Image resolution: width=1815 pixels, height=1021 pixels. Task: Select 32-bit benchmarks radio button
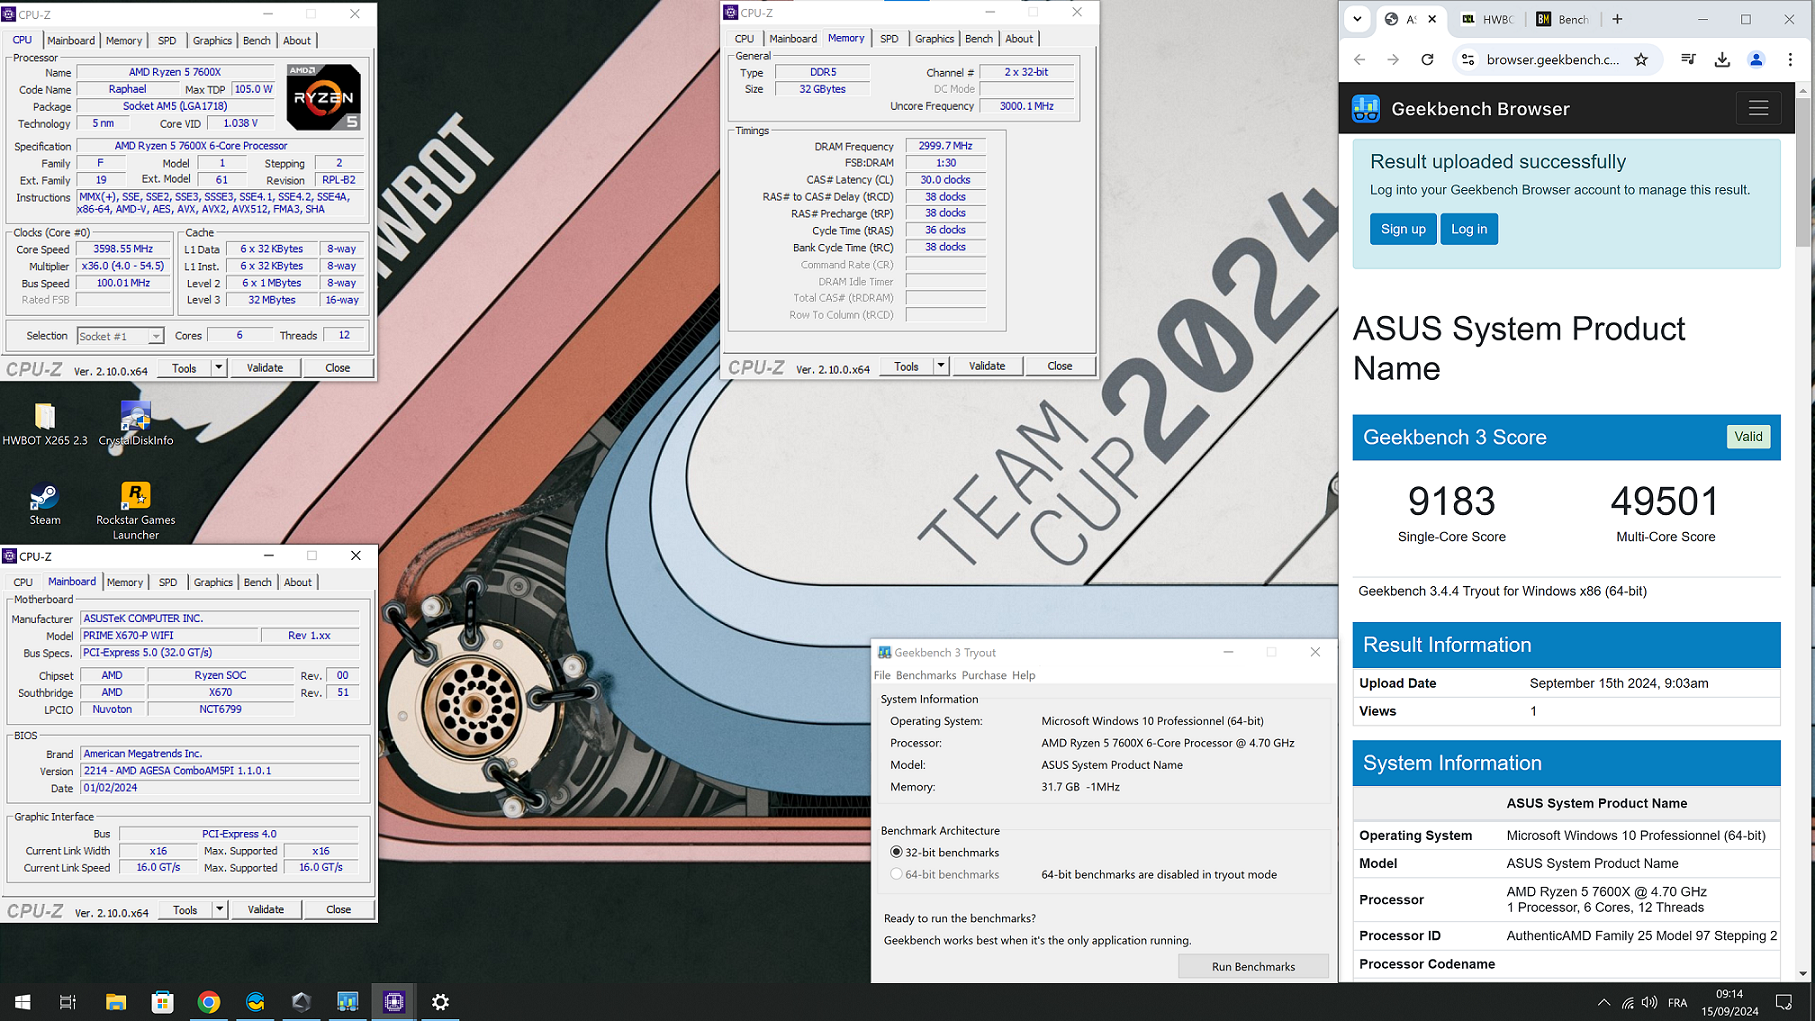point(896,852)
